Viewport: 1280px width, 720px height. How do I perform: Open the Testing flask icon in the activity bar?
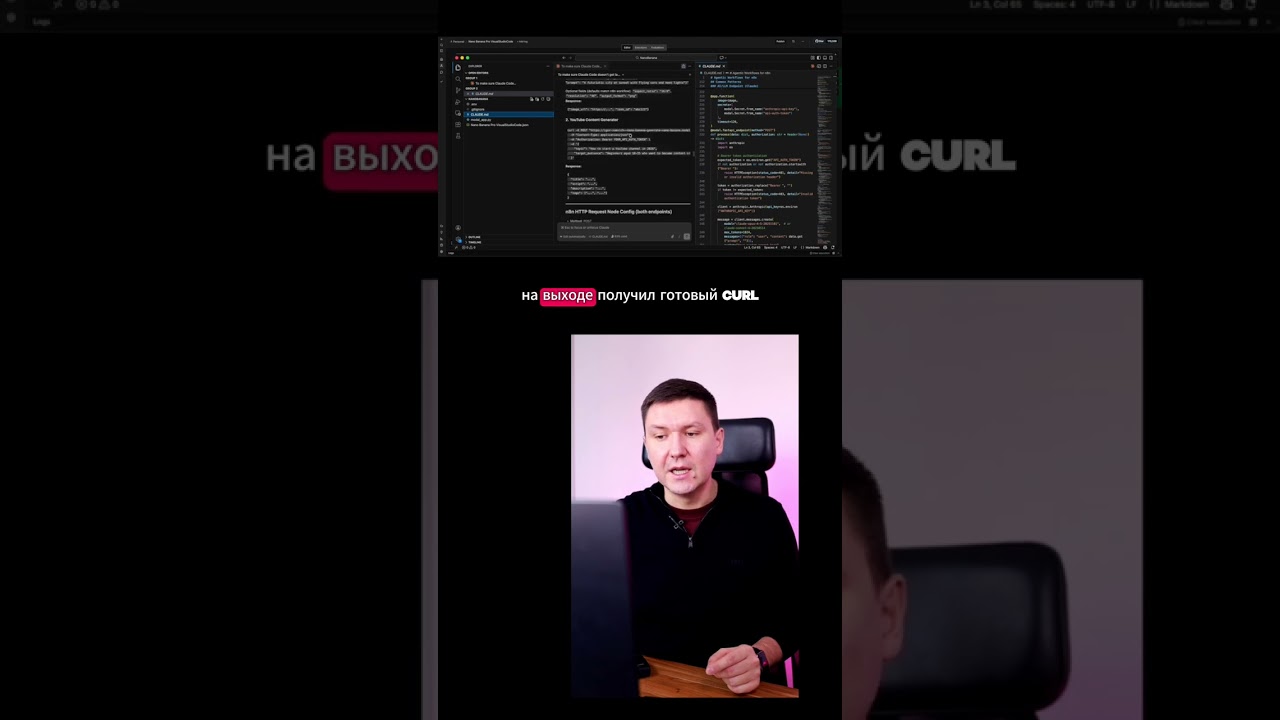[458, 135]
